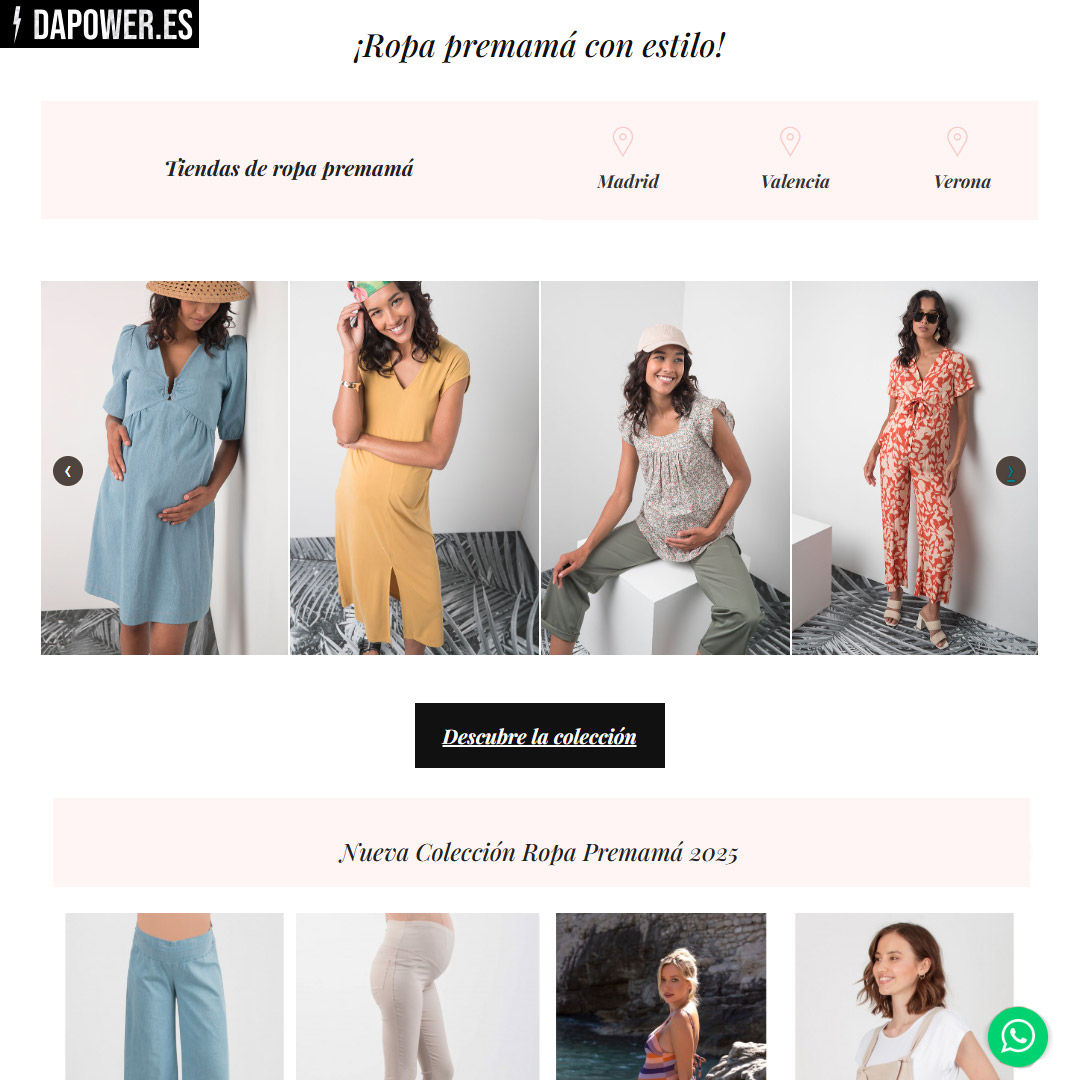Advance carousel with next arrow
Image resolution: width=1080 pixels, height=1080 pixels.
[1010, 471]
